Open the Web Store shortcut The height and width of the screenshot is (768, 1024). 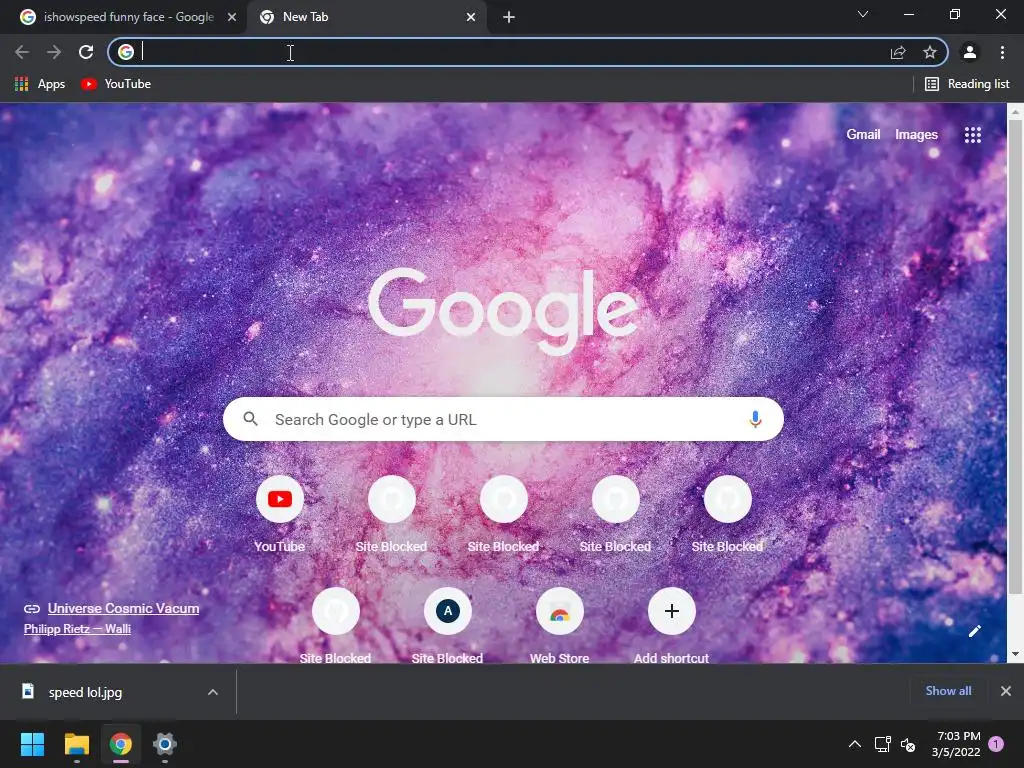coord(560,626)
